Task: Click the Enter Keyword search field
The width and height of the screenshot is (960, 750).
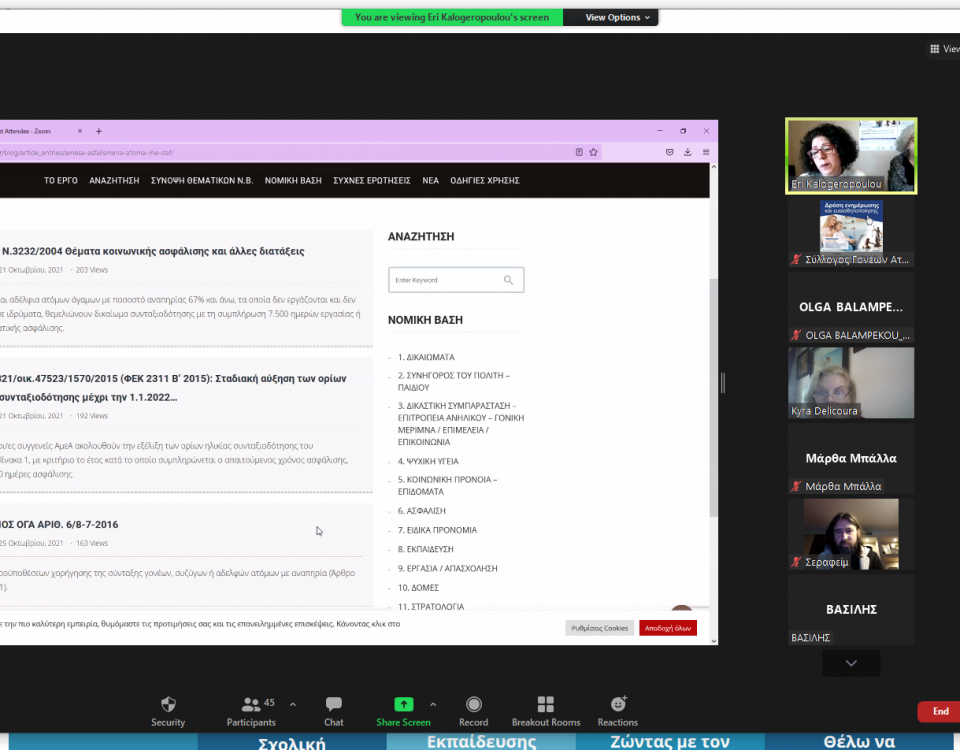Action: [x=456, y=280]
